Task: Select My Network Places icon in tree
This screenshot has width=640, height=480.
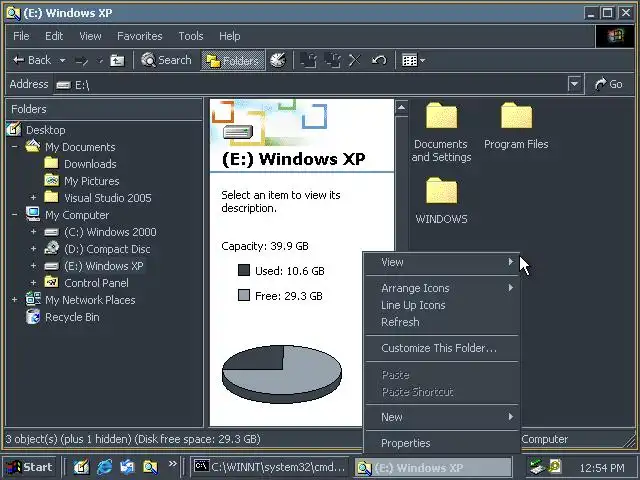Action: pos(33,299)
